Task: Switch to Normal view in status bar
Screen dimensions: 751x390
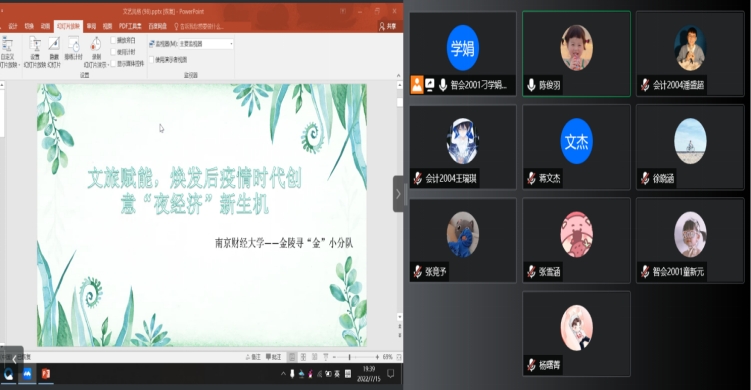Action: (x=292, y=357)
